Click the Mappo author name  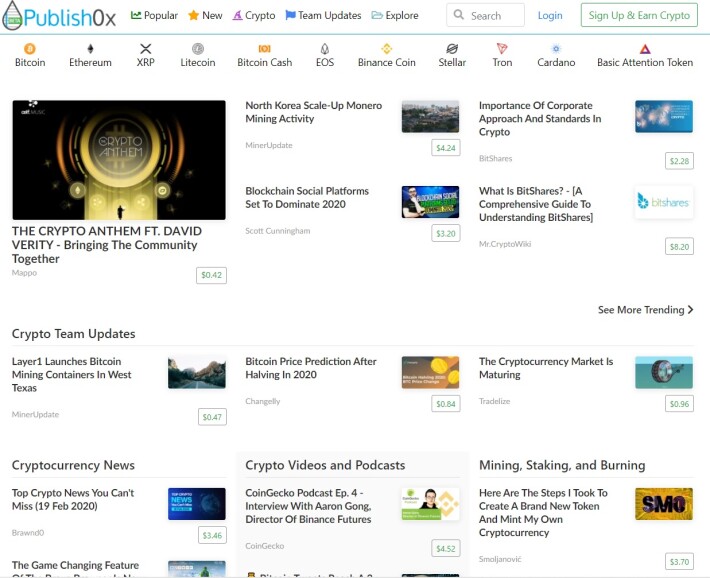(24, 273)
